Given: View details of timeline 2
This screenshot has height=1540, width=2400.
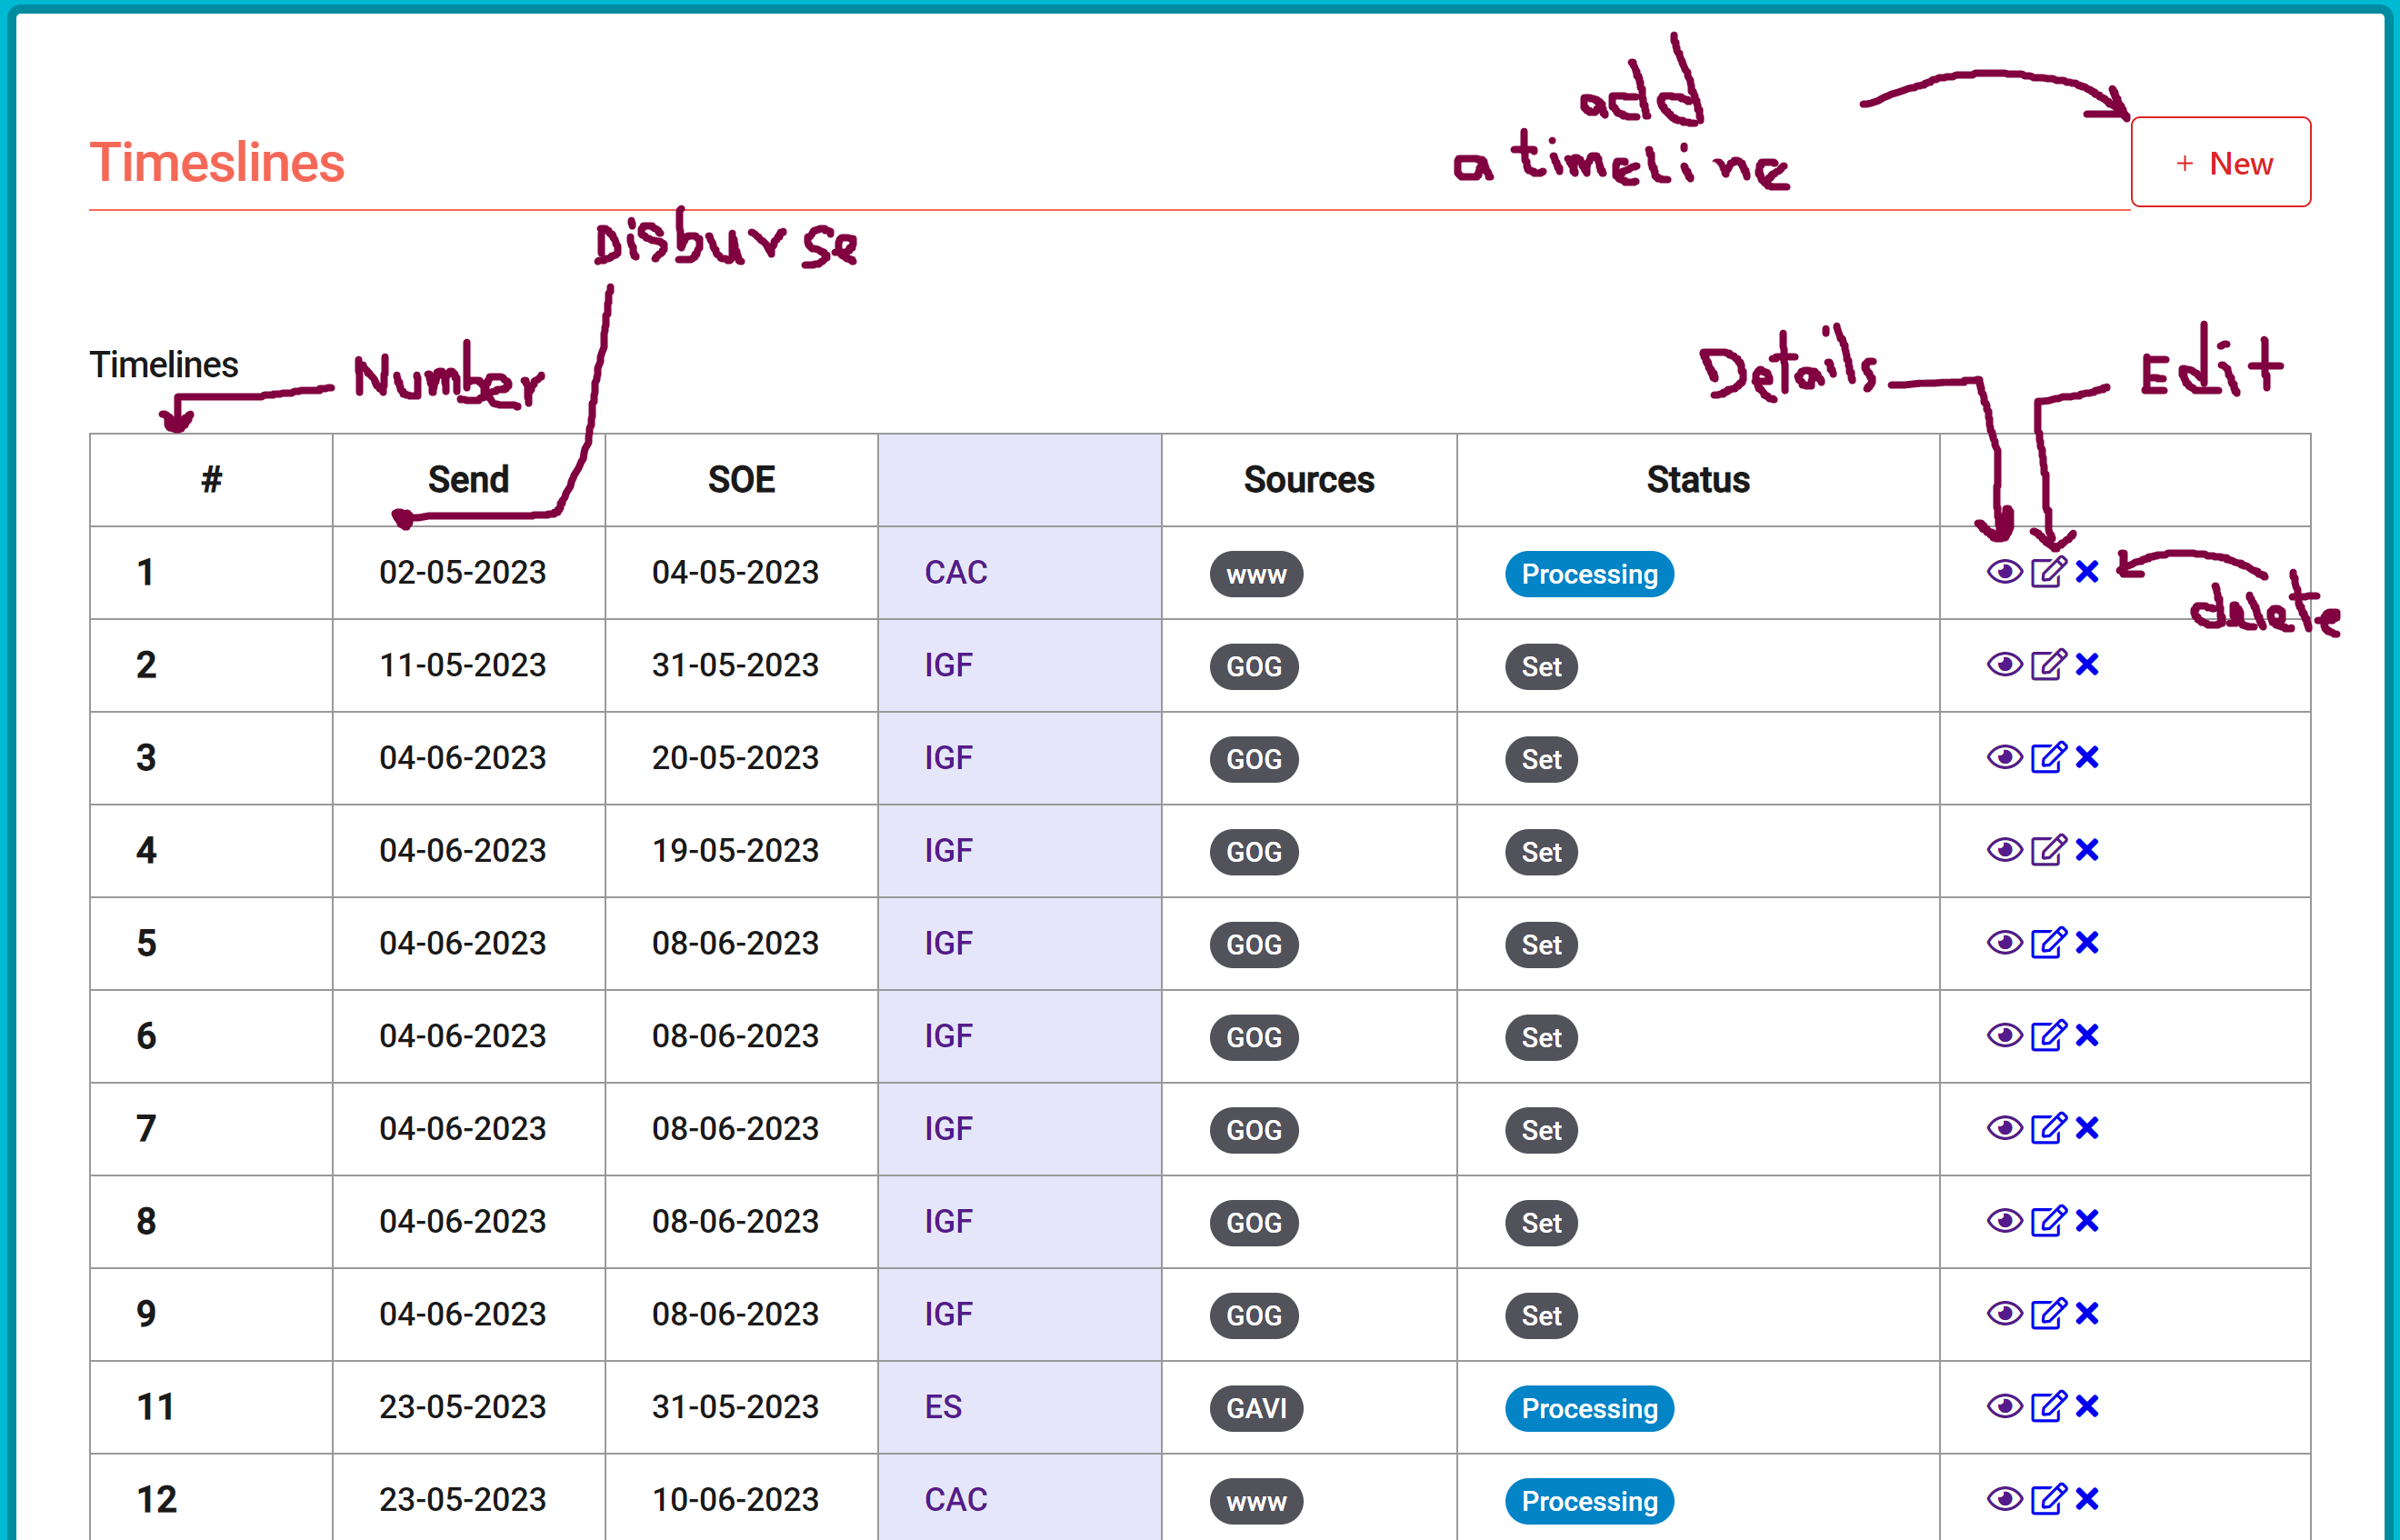Looking at the screenshot, I should (x=2004, y=665).
